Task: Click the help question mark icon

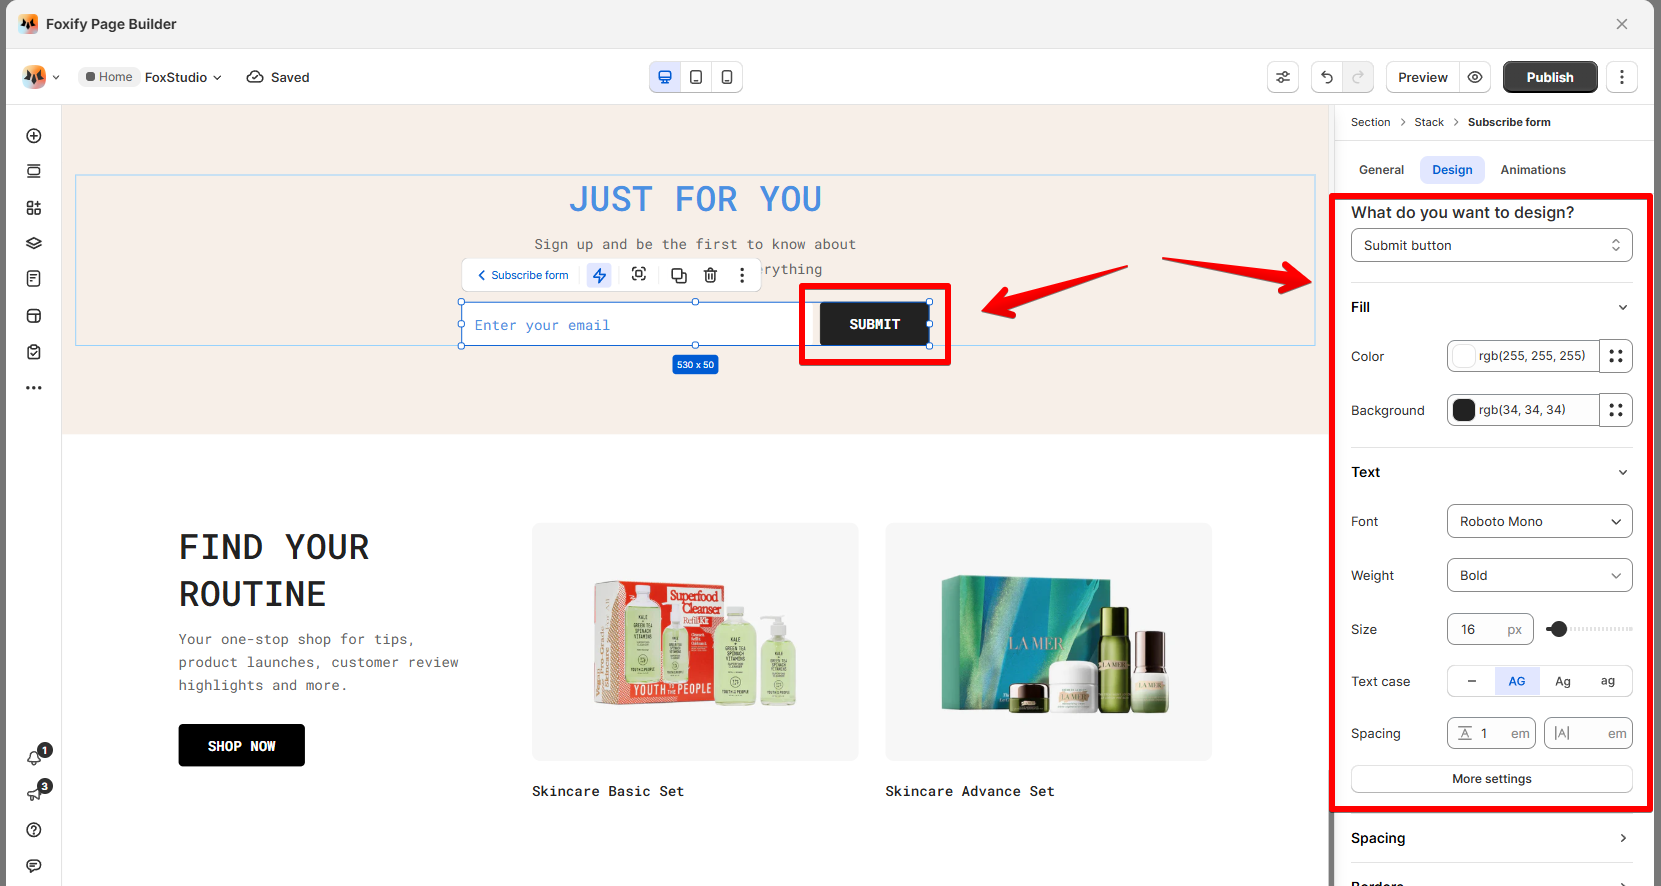Action: click(34, 830)
